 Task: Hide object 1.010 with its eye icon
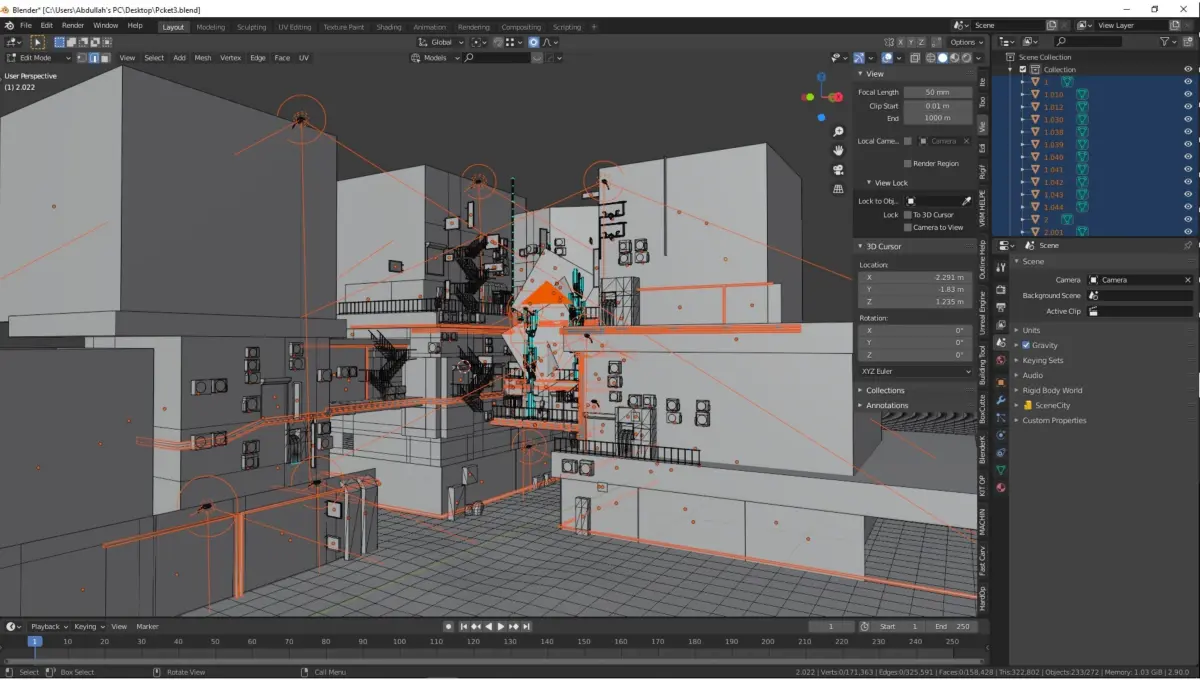point(1188,94)
